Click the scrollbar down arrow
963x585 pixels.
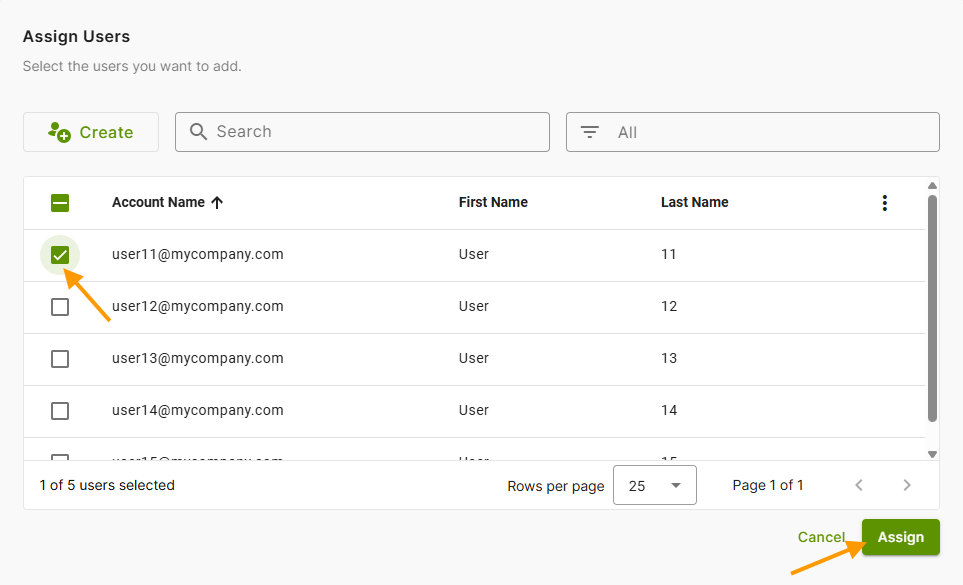[932, 455]
